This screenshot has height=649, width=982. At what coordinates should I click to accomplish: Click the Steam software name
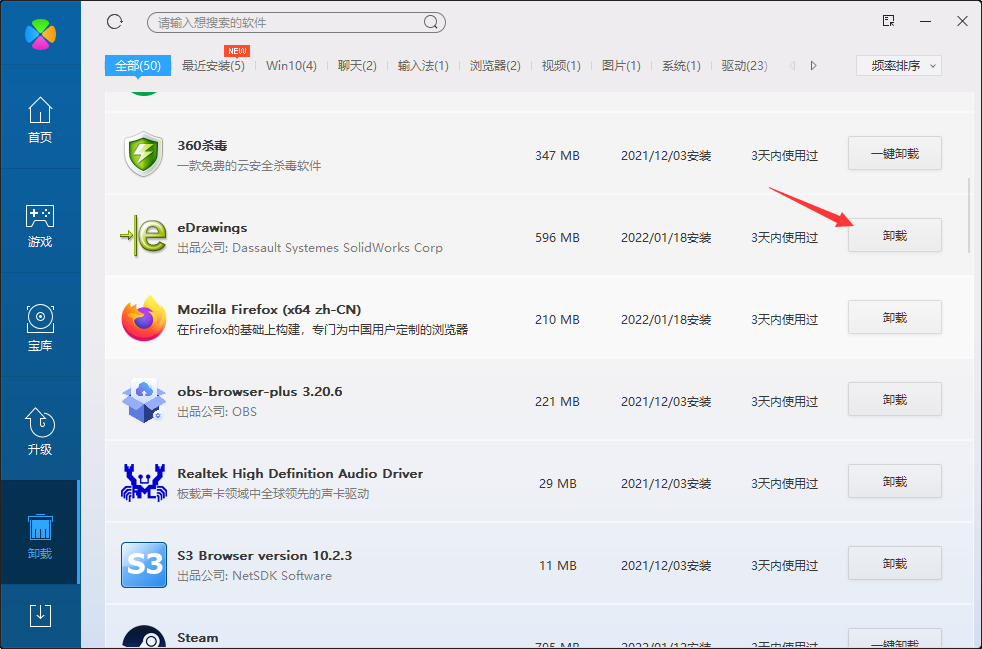[x=198, y=638]
